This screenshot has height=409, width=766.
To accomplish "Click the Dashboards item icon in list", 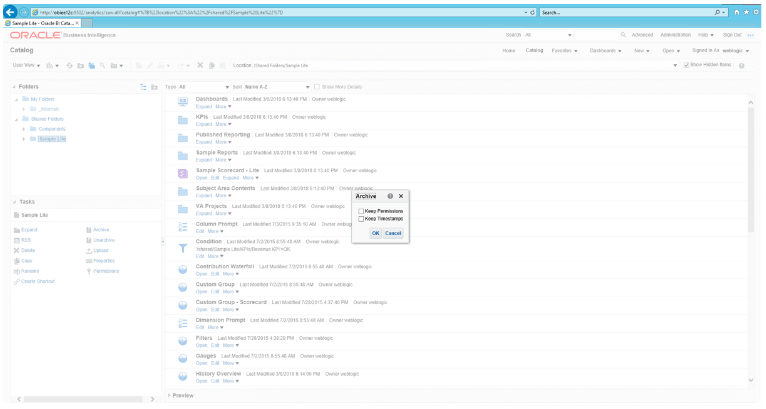I will pos(183,102).
